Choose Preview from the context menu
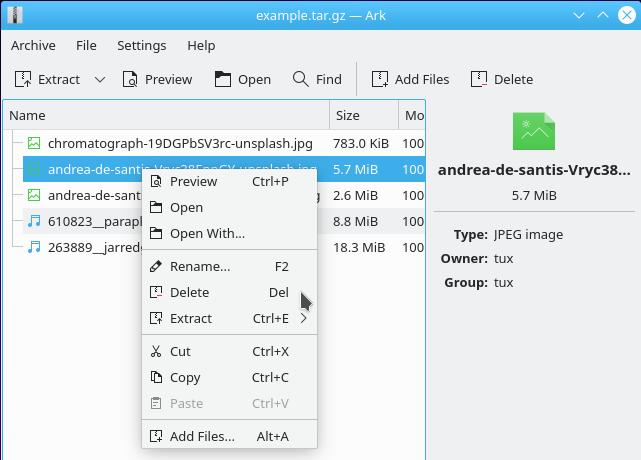Screen dimensions: 641x460 193,181
